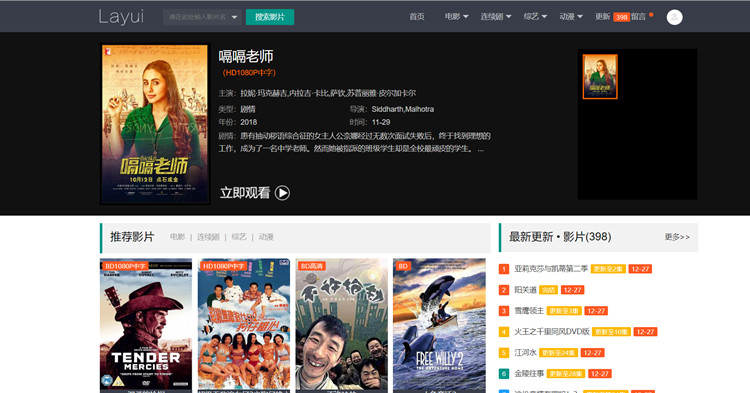Click the 最新更新·影片(398) heading
Image resolution: width=750 pixels, height=393 pixels.
[x=560, y=237]
